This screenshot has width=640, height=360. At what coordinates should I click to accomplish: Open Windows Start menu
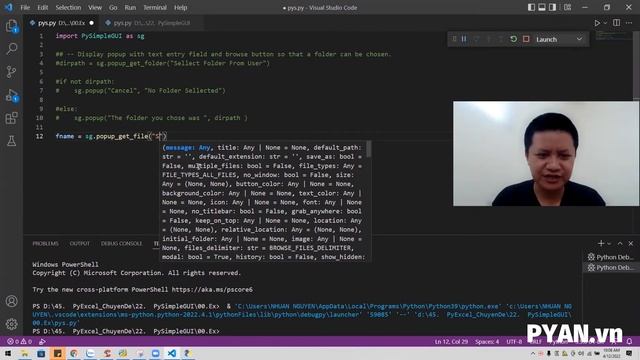tap(8, 353)
